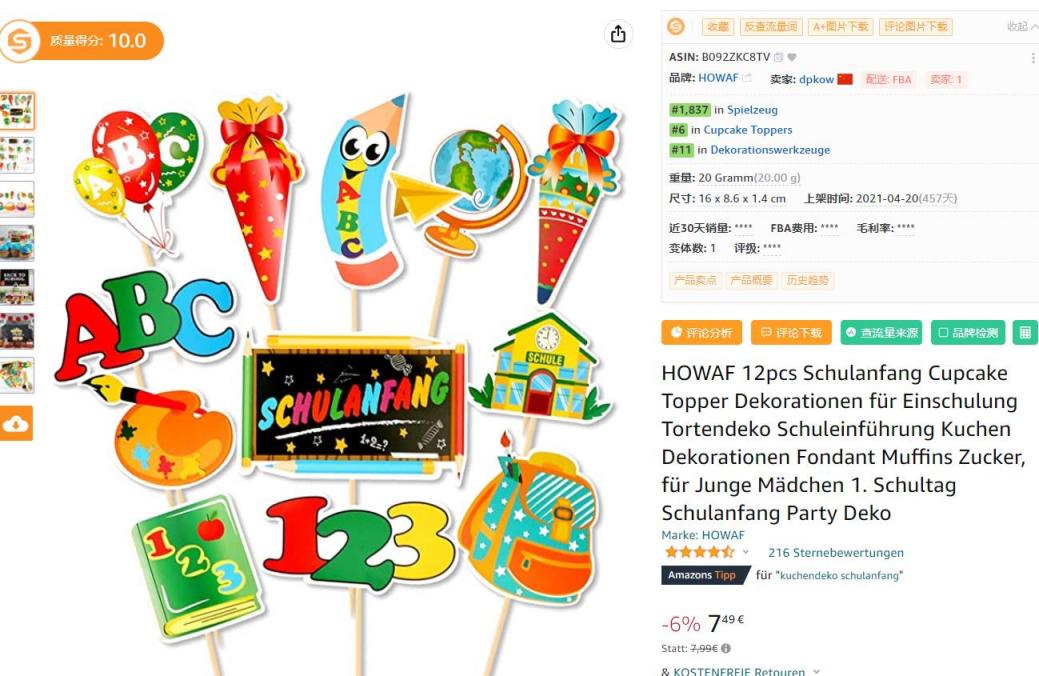Image resolution: width=1039 pixels, height=676 pixels.
Task: Click the 评论下载 review download button
Action: click(x=791, y=332)
